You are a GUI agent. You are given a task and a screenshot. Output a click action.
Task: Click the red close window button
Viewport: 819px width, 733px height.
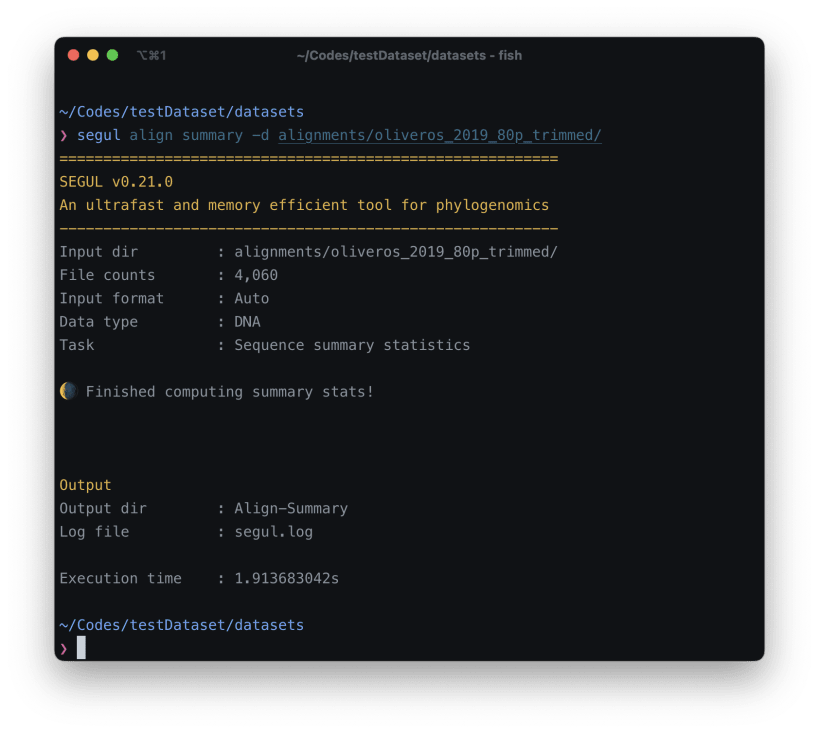(x=73, y=55)
